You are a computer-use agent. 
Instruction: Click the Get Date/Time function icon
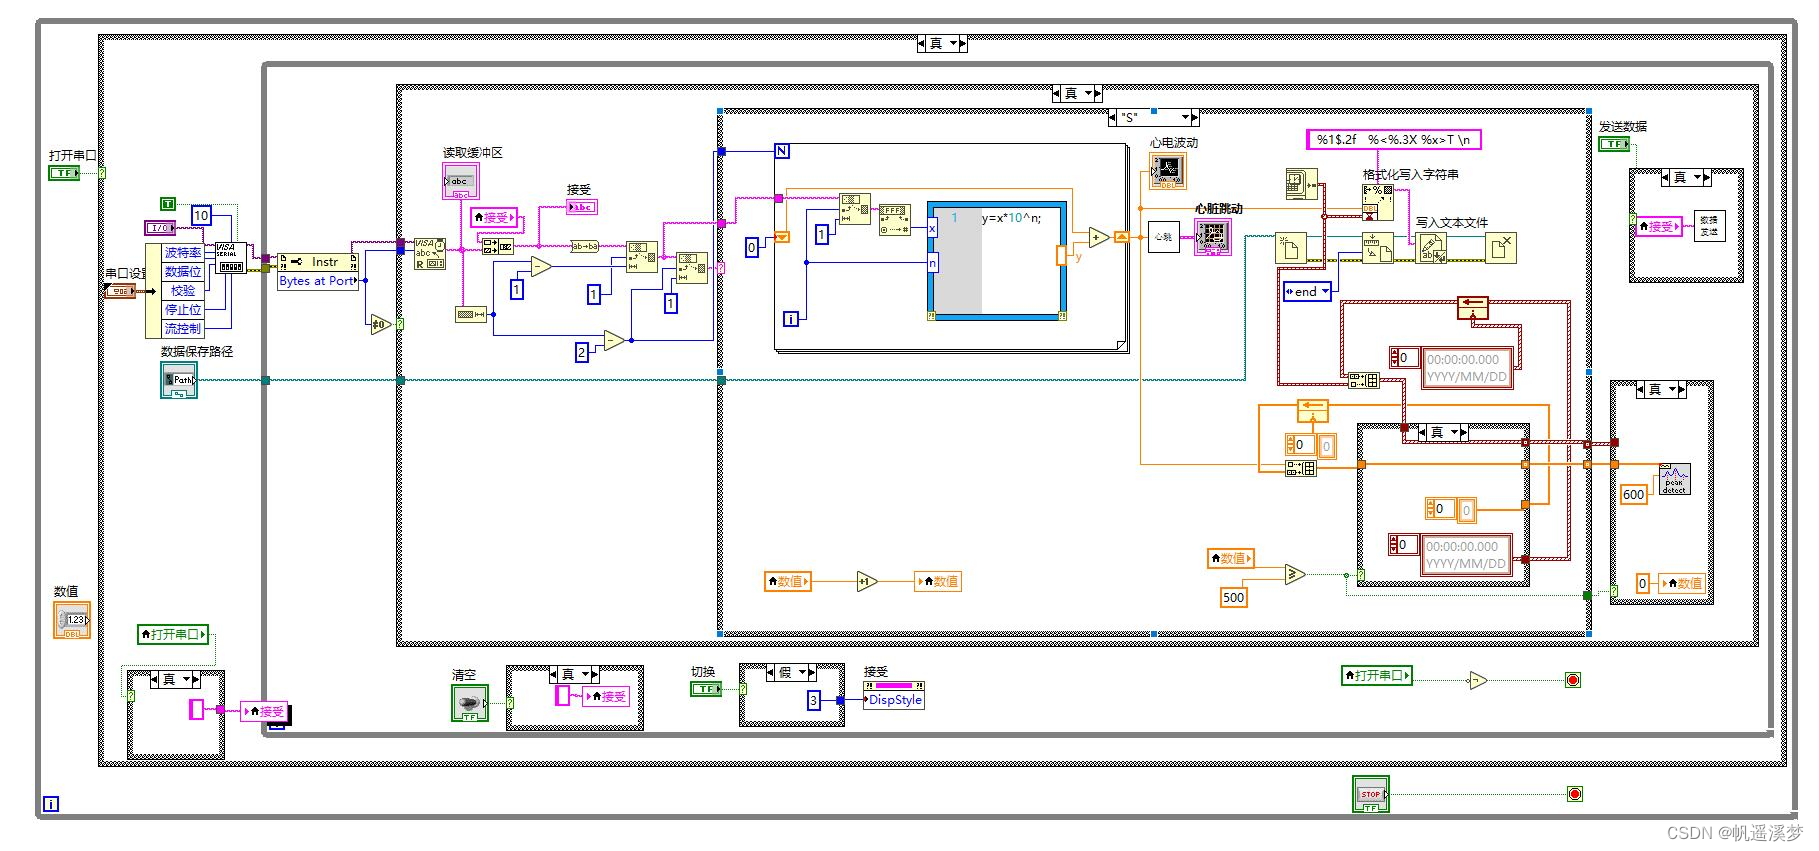pyautogui.click(x=1301, y=185)
